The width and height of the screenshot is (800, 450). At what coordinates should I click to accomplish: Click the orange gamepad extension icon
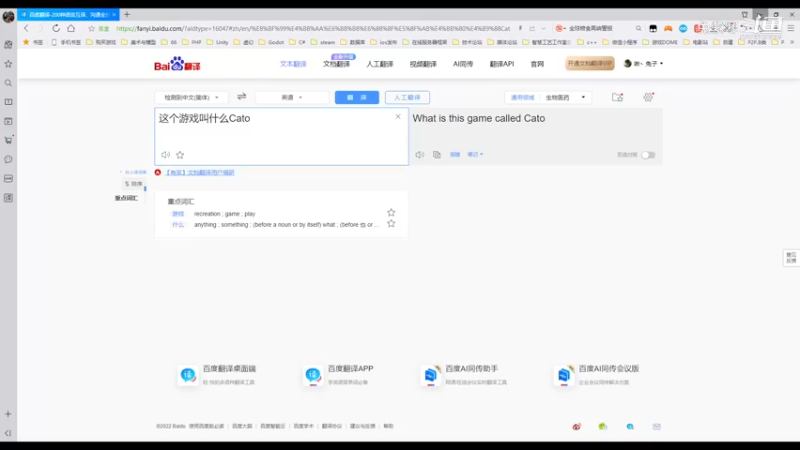coord(668,29)
